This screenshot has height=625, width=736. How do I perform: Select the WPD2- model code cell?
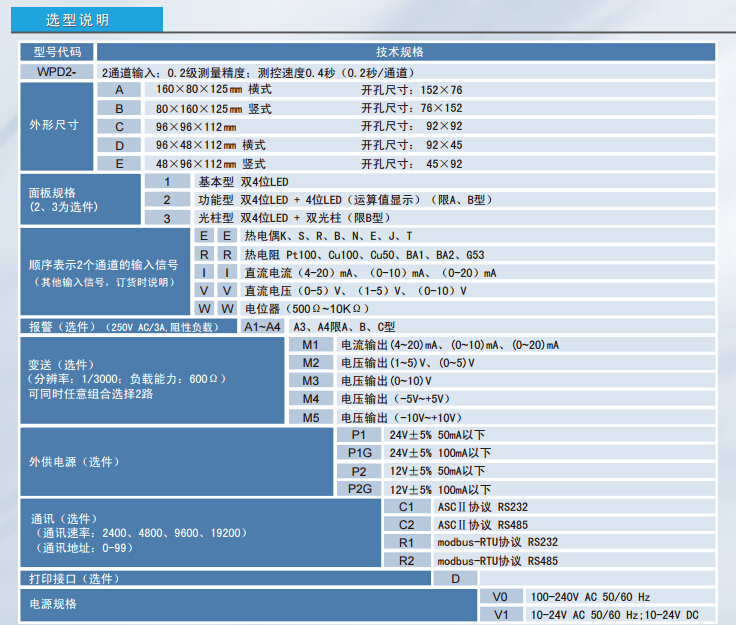point(57,72)
